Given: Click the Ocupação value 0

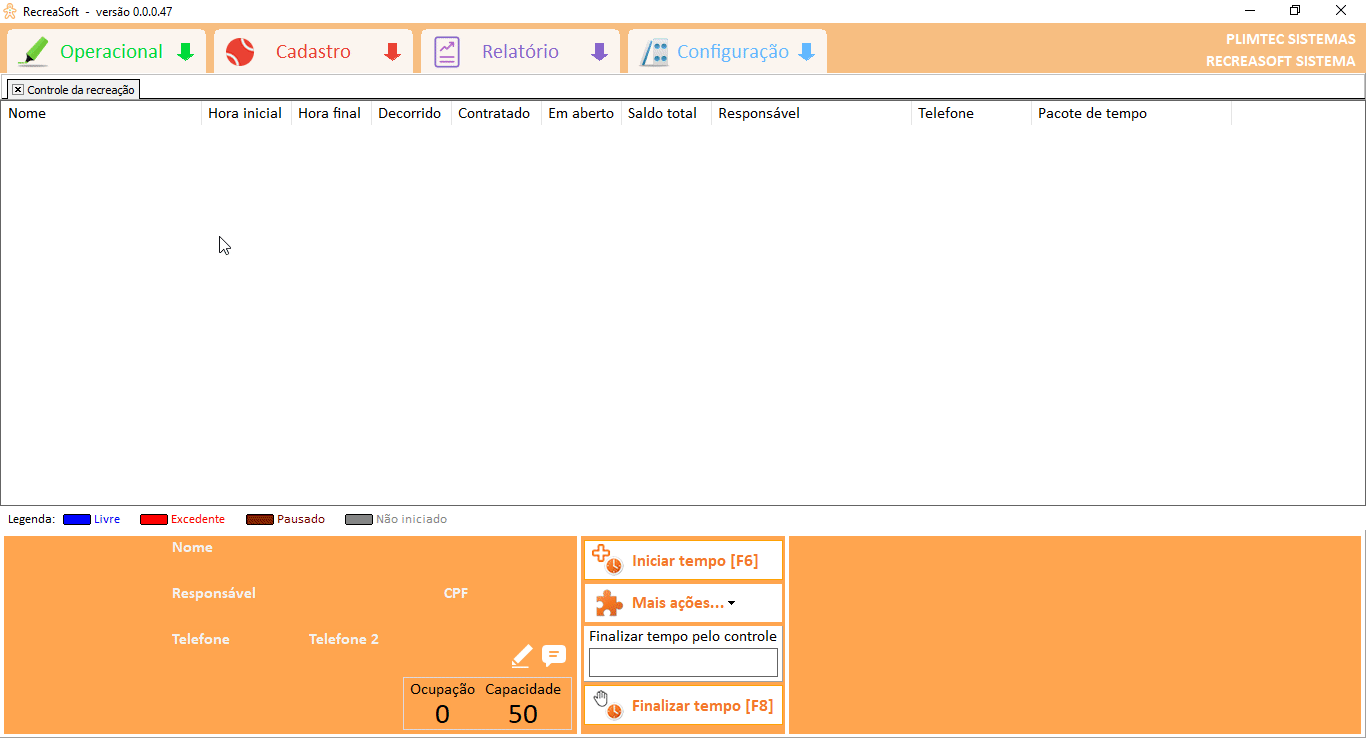Looking at the screenshot, I should [443, 714].
